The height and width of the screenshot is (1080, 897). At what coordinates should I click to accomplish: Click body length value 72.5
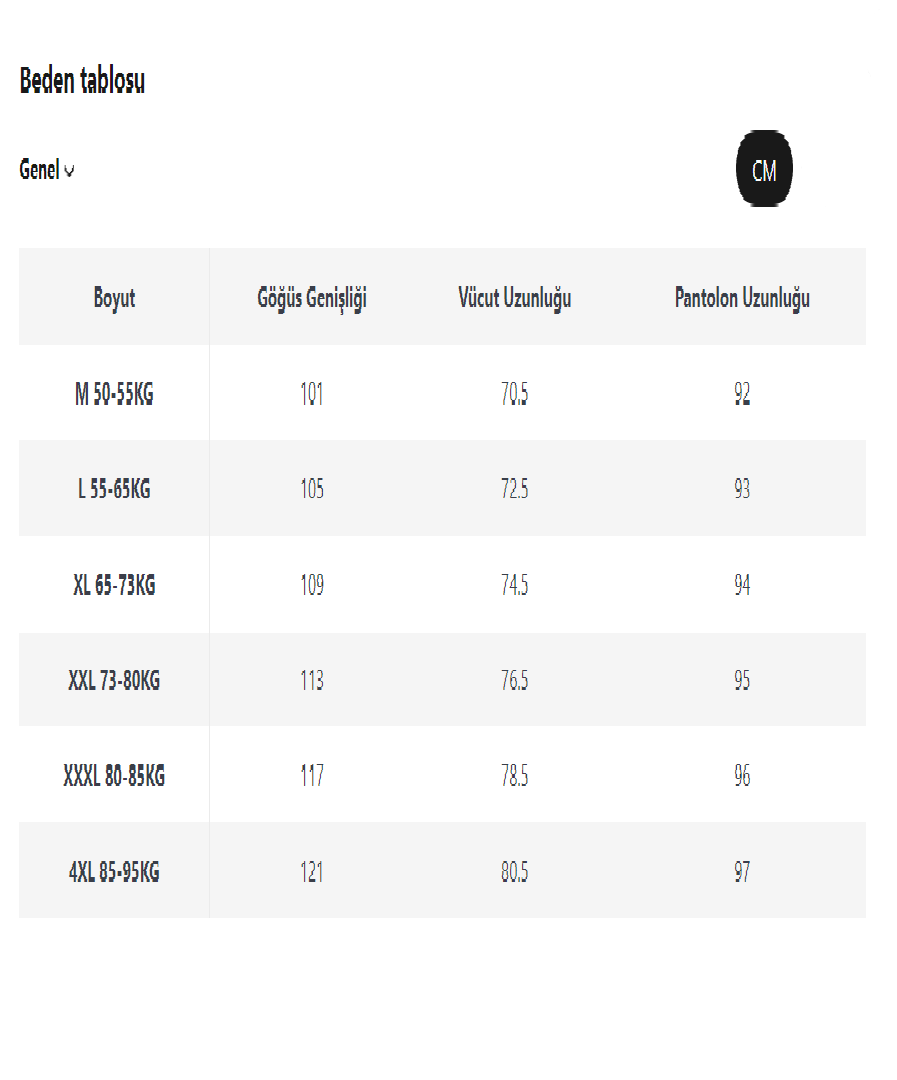[x=515, y=490]
